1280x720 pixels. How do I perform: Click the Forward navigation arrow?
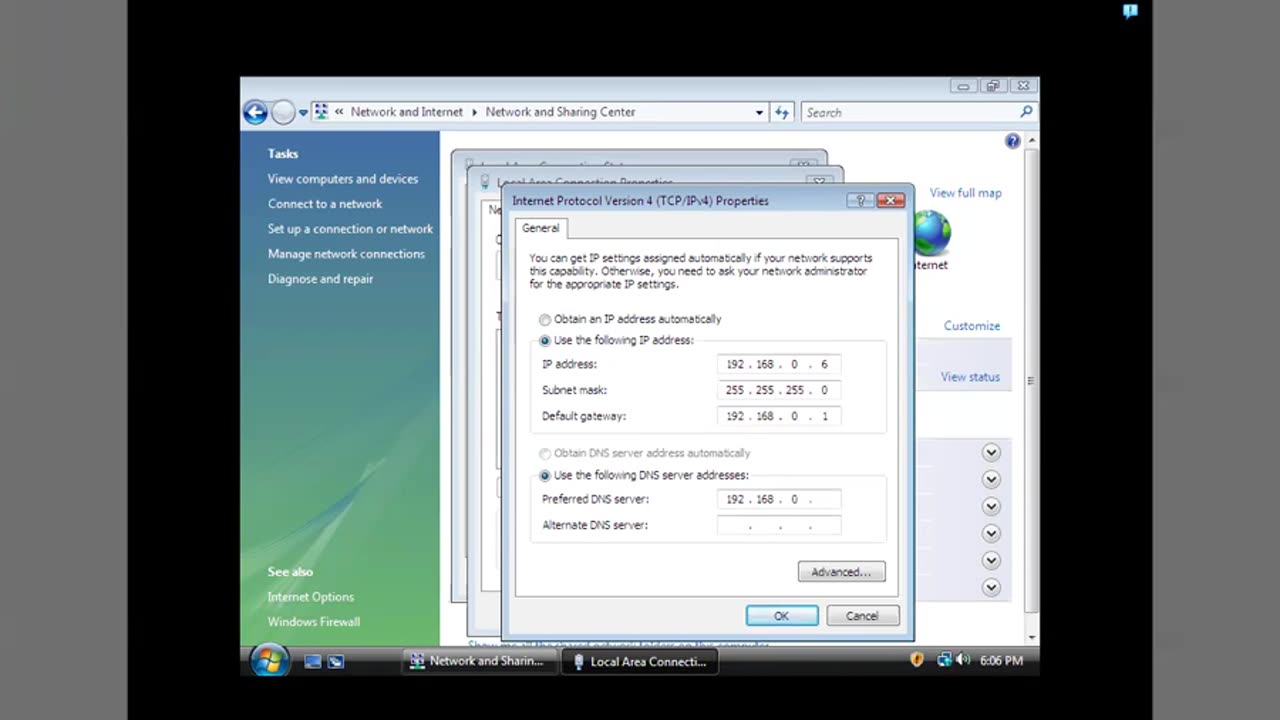pyautogui.click(x=284, y=112)
